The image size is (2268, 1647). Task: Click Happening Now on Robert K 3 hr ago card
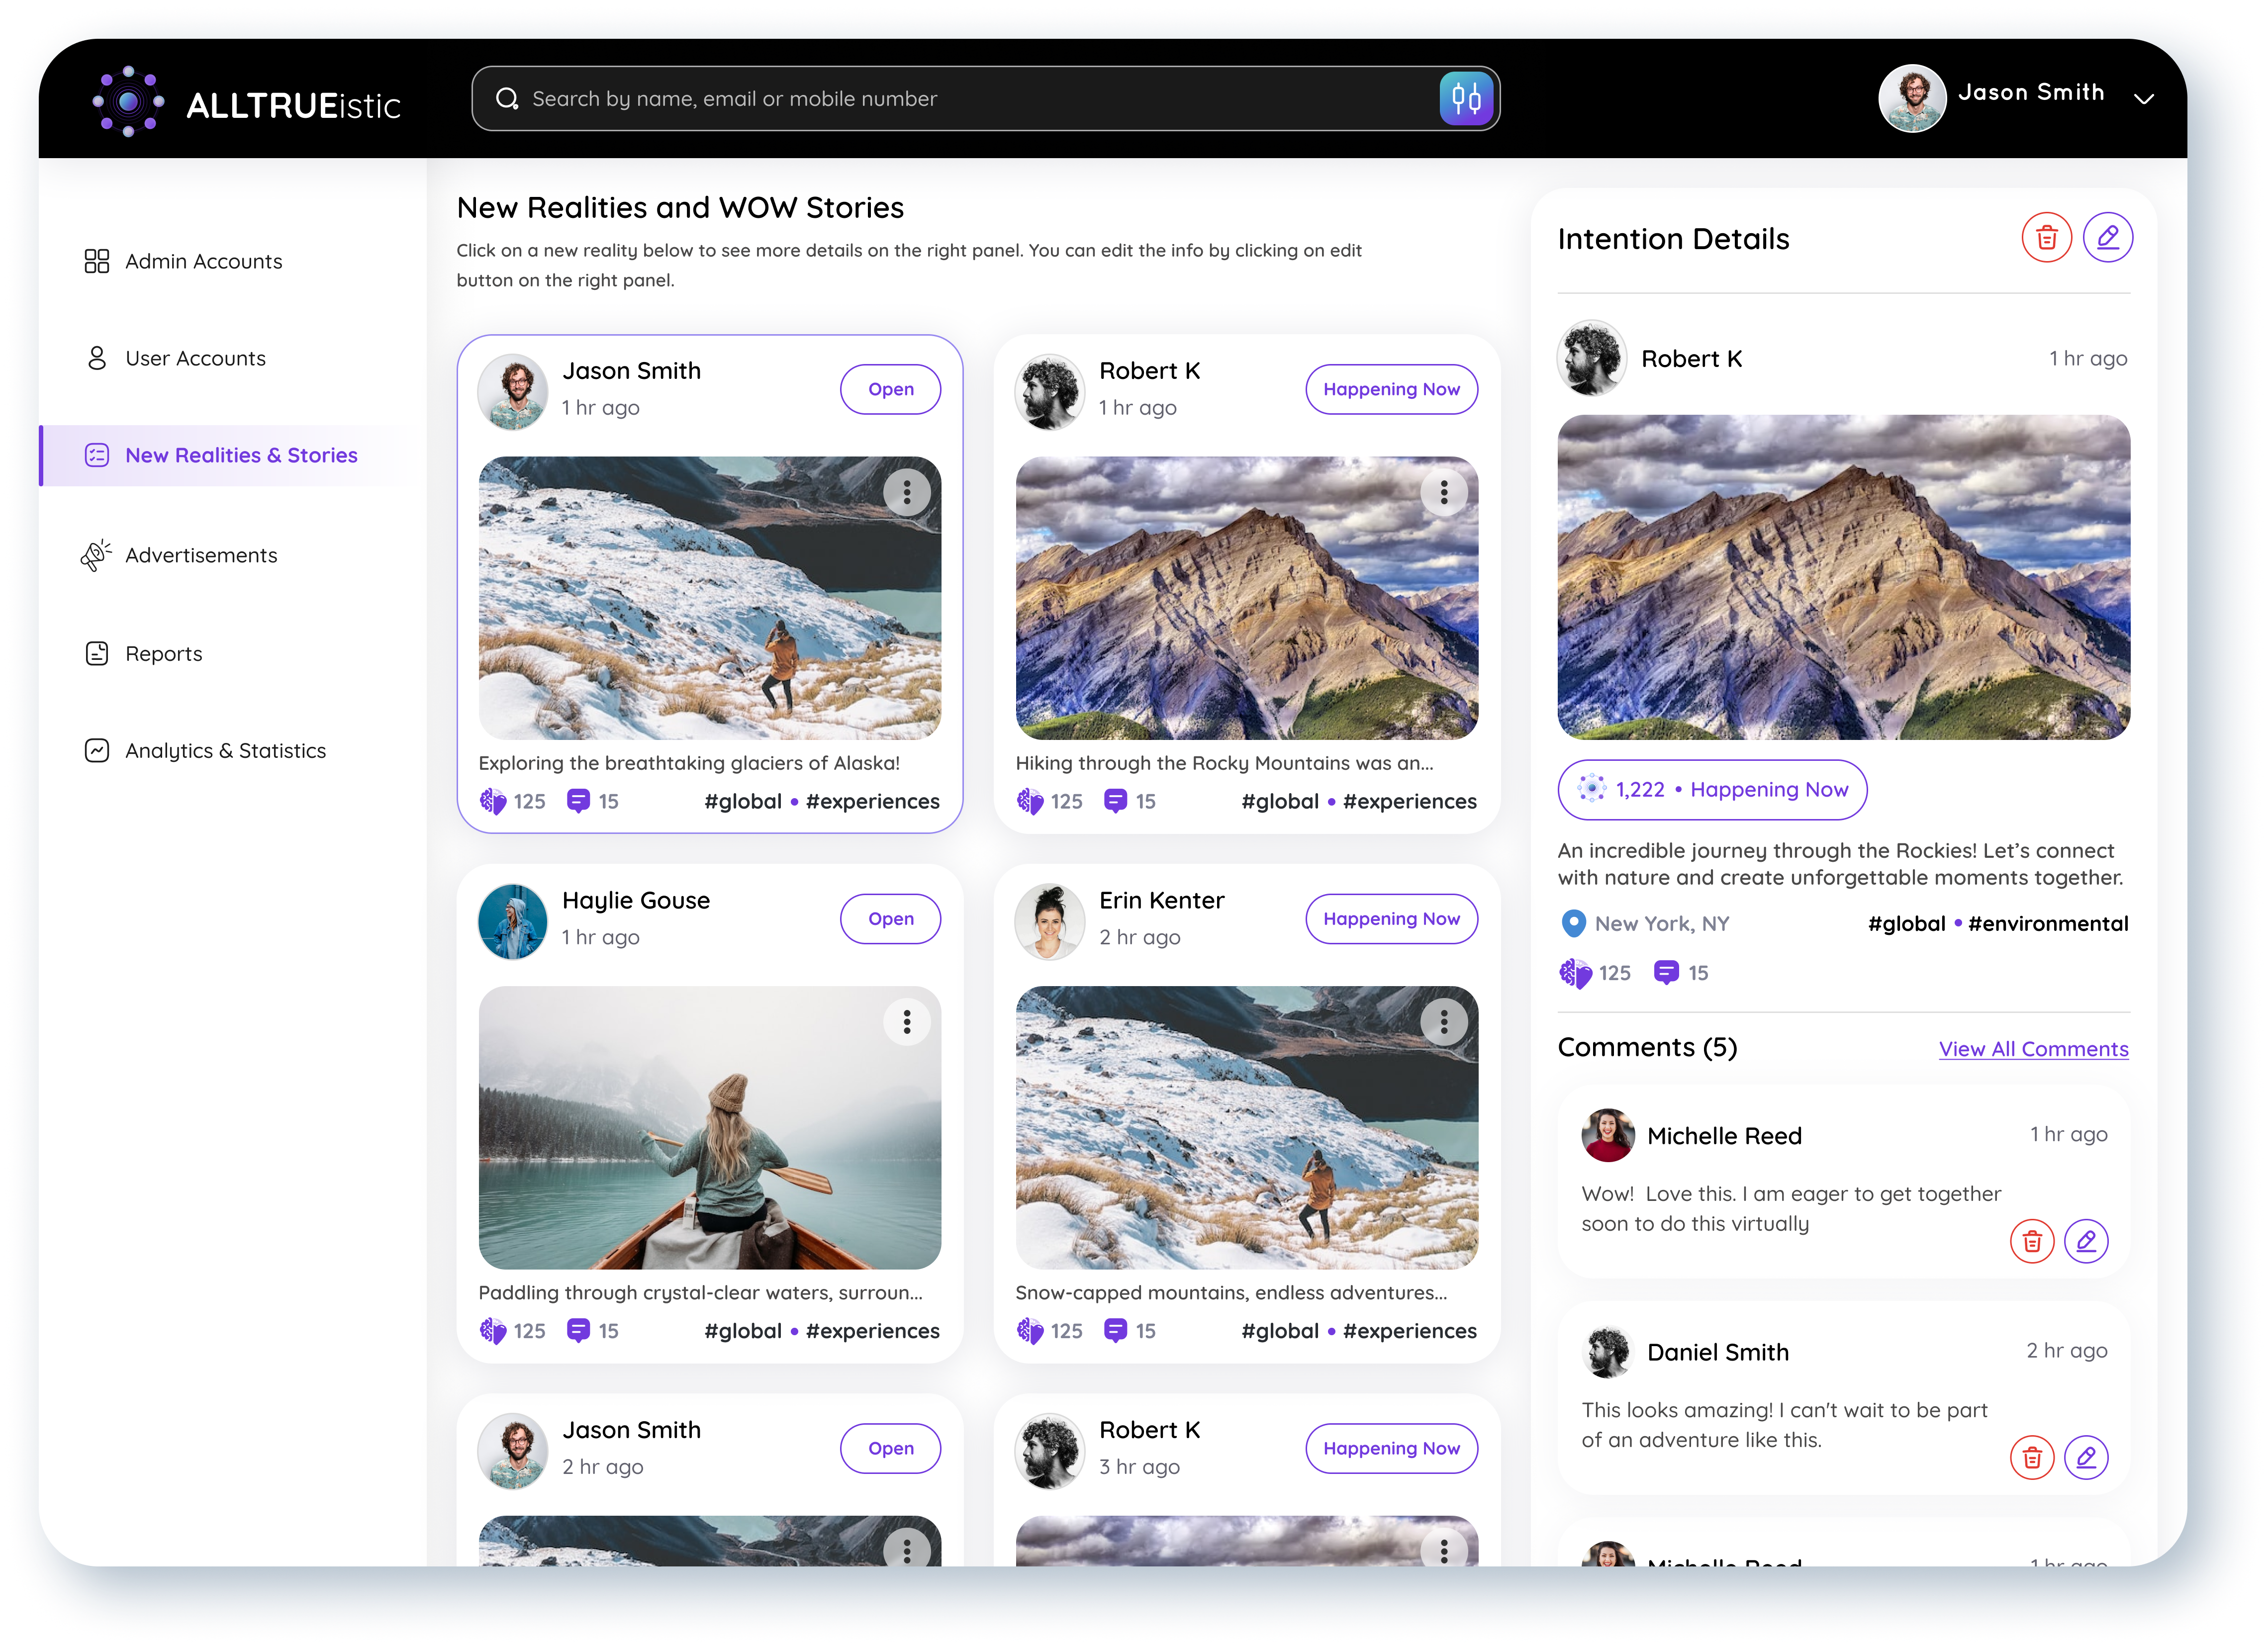coord(1391,1448)
